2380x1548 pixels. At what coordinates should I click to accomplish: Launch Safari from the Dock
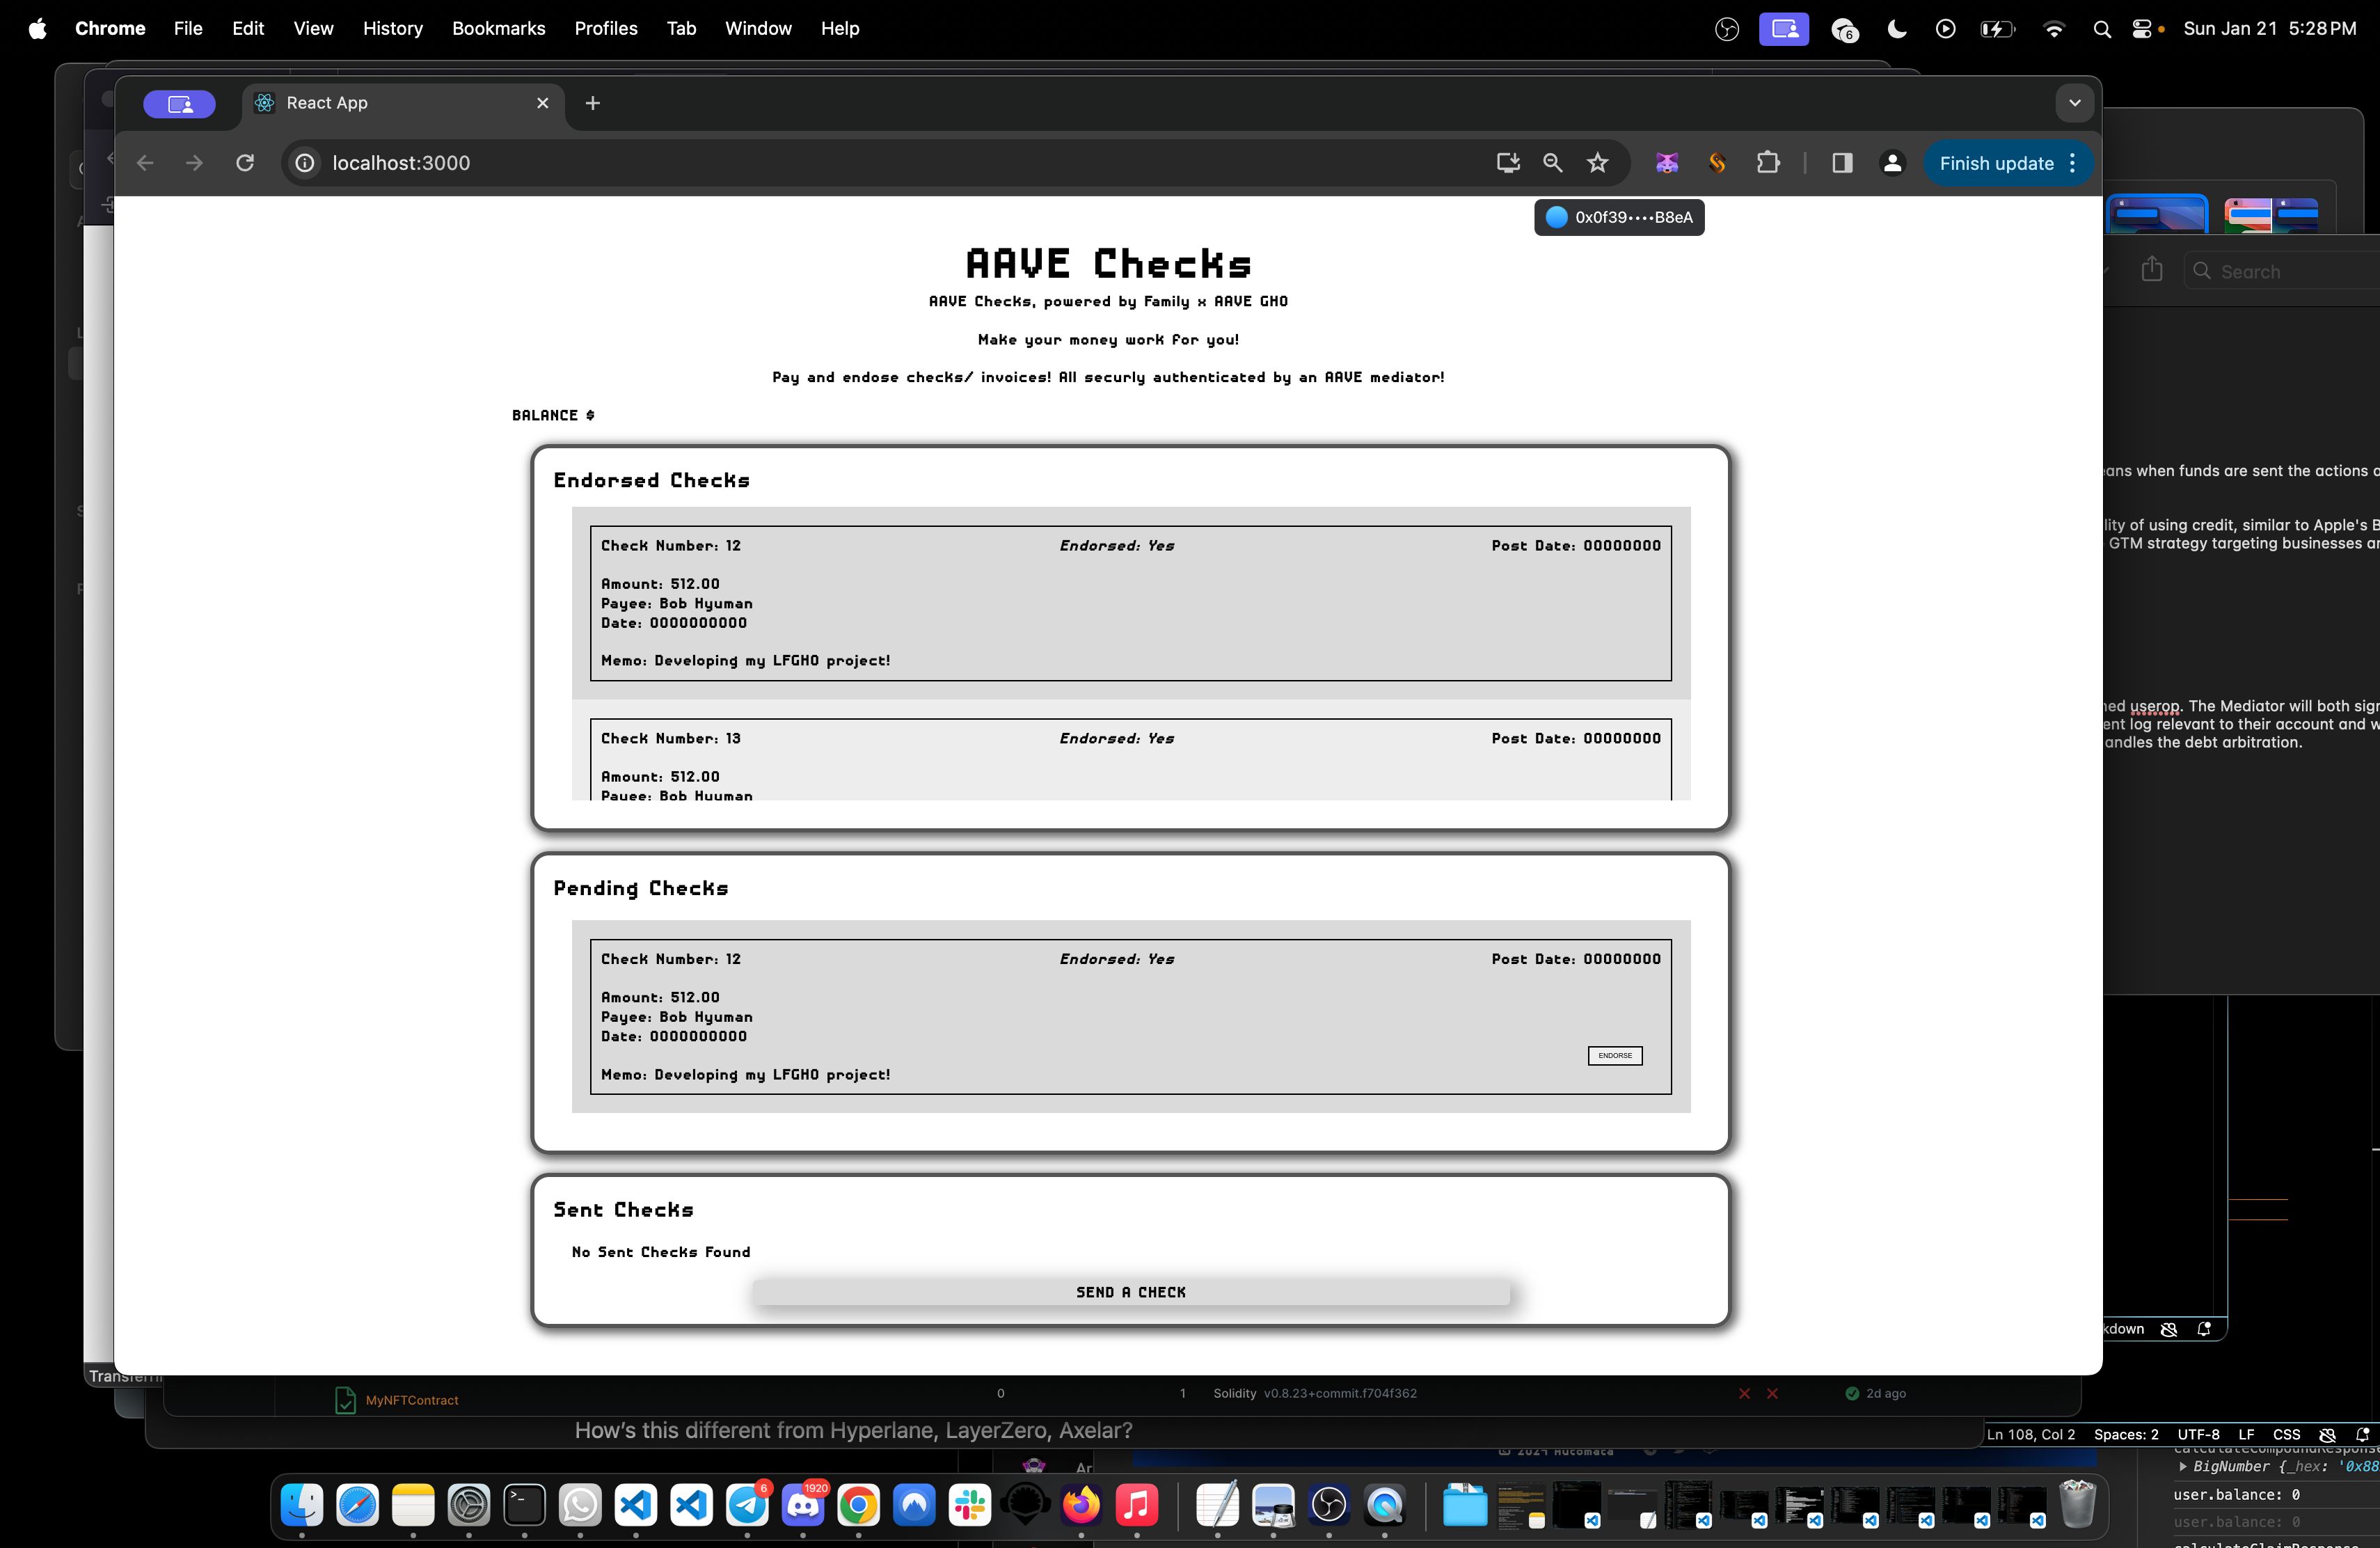[358, 1505]
